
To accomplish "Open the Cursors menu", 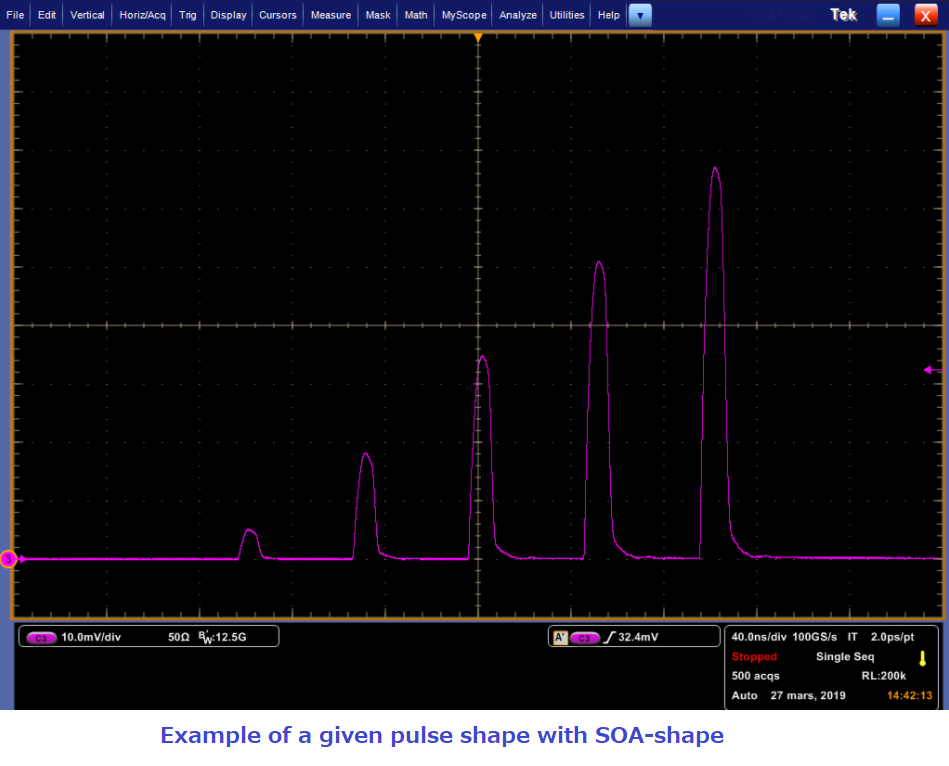I will (277, 15).
